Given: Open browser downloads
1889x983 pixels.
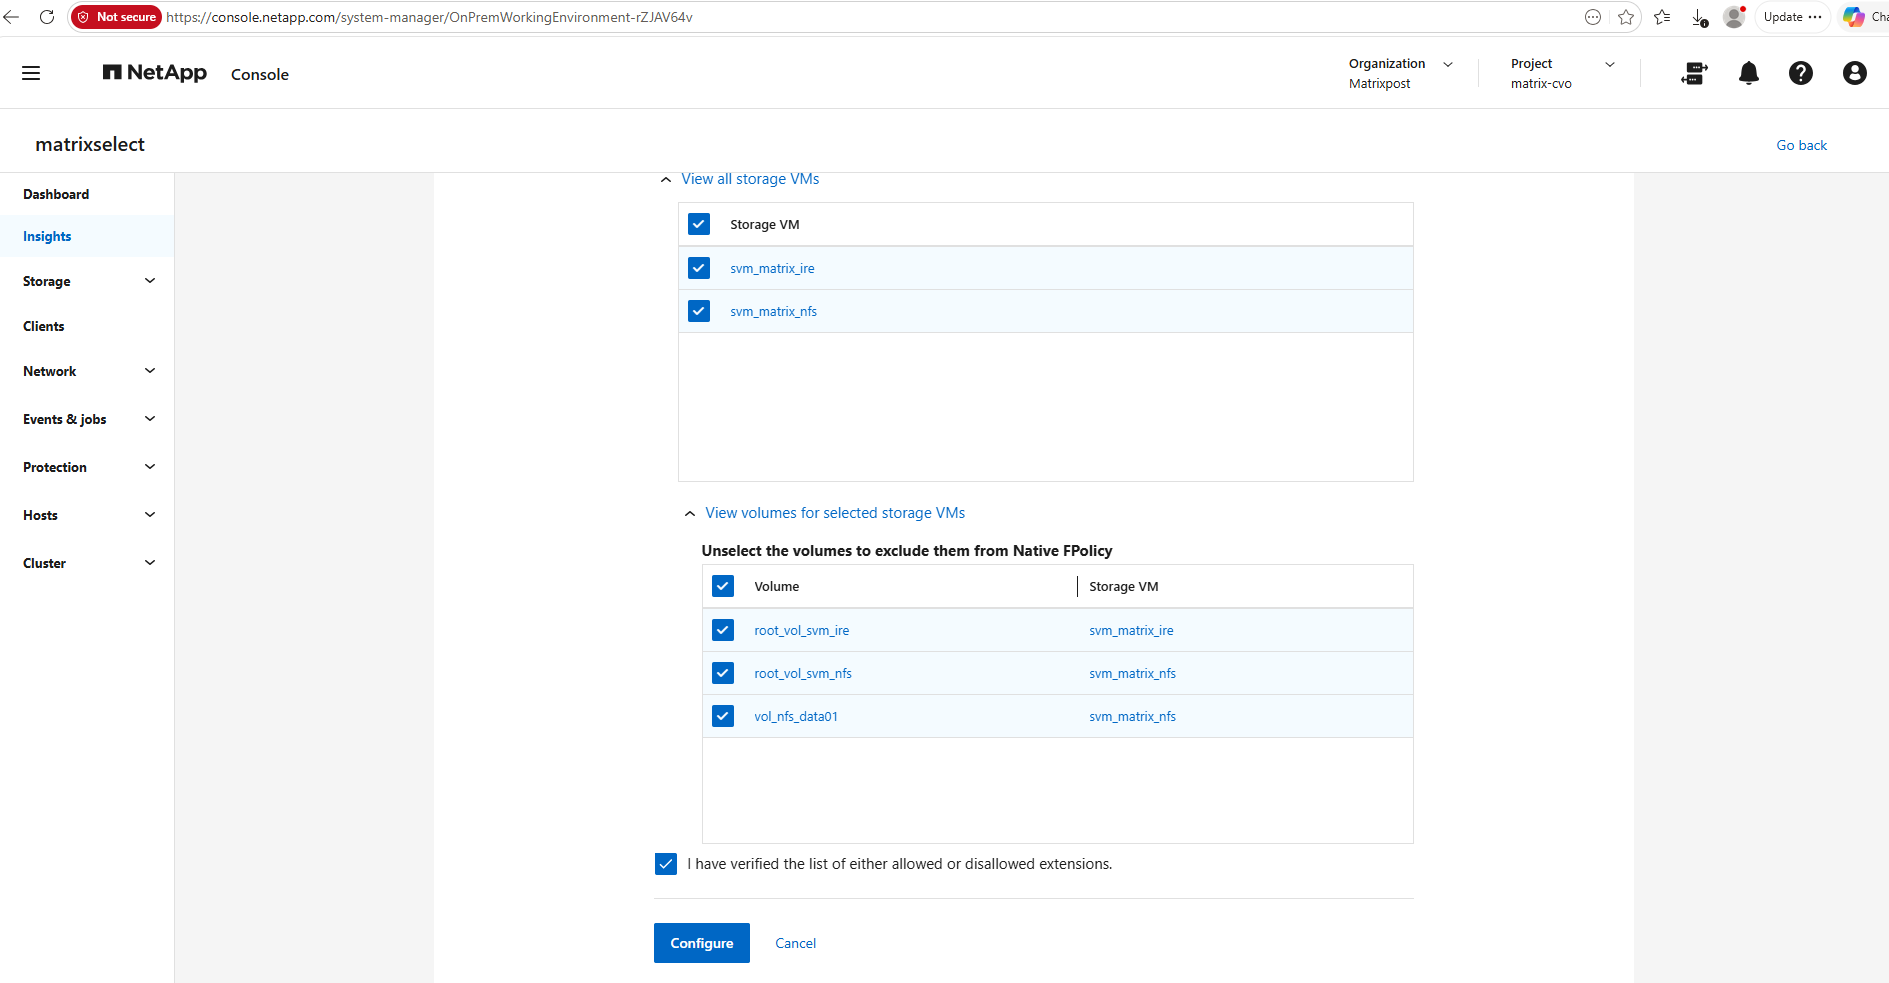Looking at the screenshot, I should pyautogui.click(x=1699, y=17).
